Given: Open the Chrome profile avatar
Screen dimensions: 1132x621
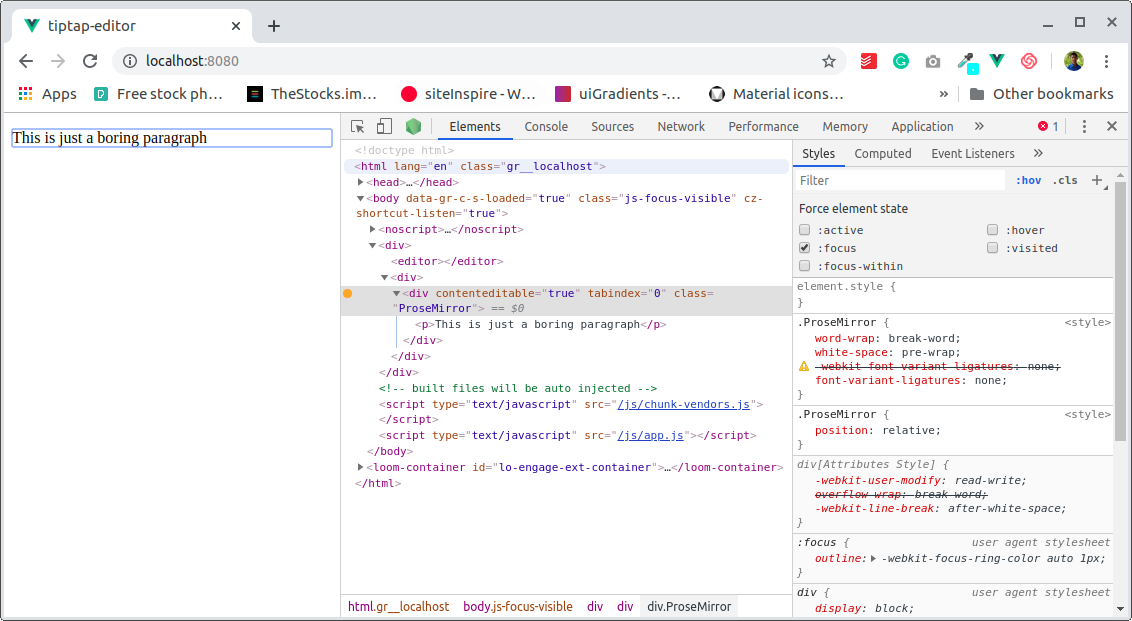Looking at the screenshot, I should point(1074,61).
